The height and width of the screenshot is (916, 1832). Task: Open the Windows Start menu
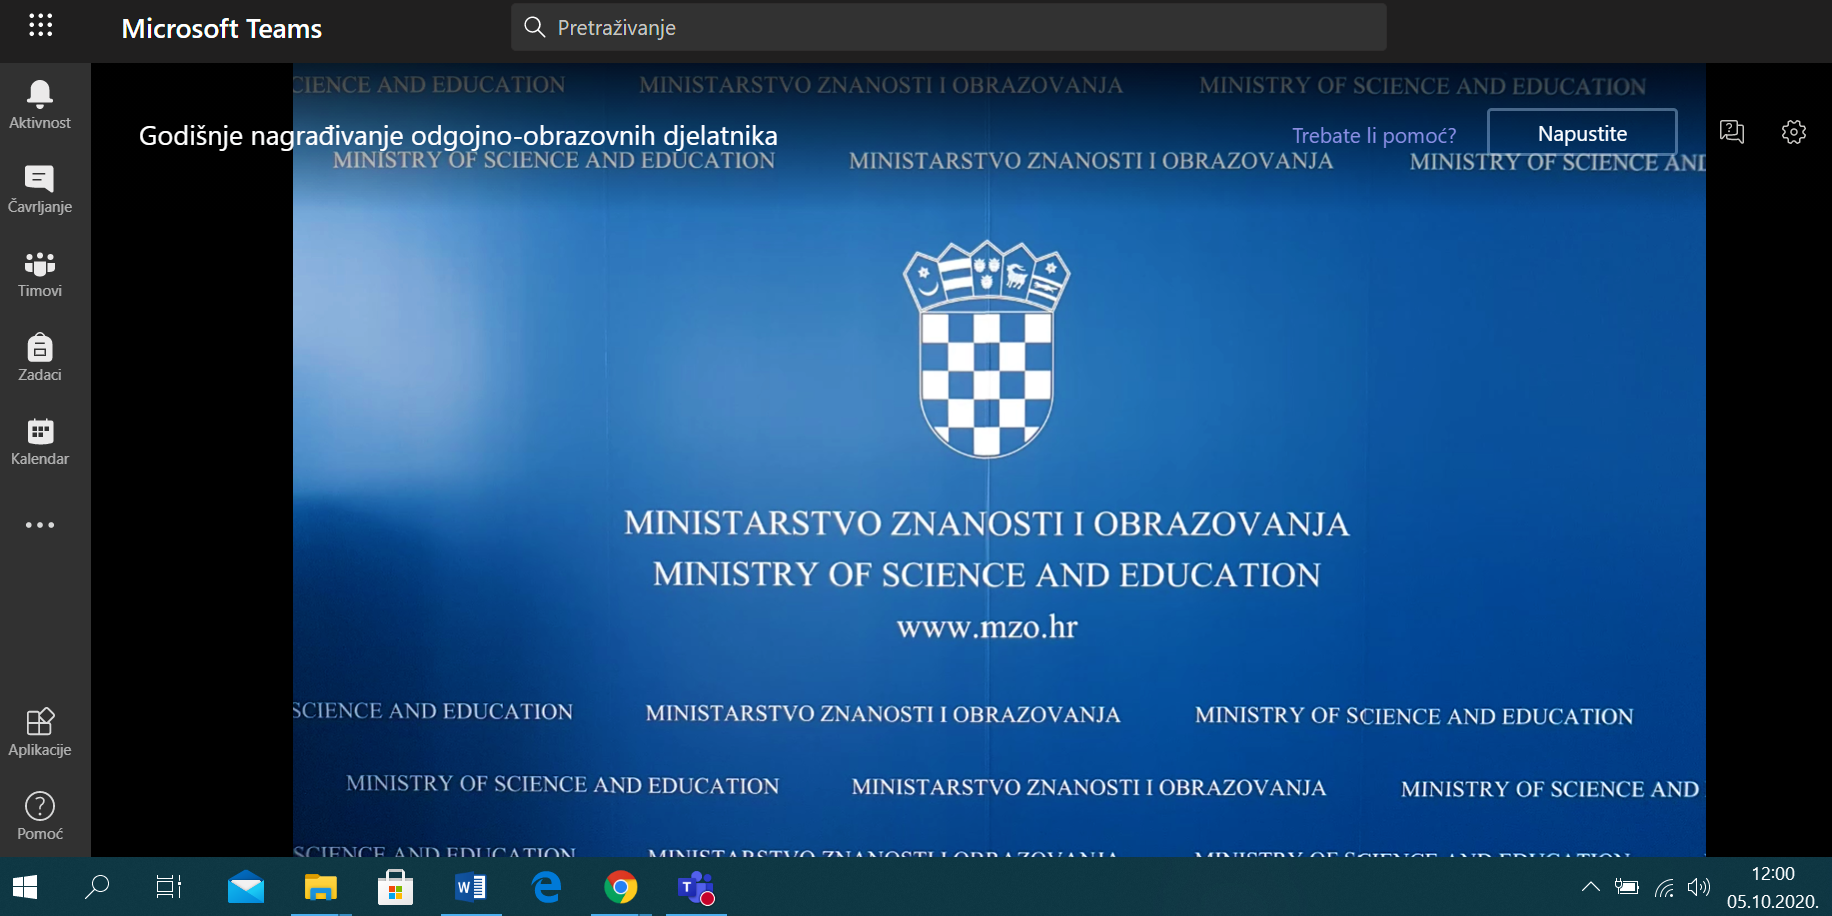click(24, 887)
